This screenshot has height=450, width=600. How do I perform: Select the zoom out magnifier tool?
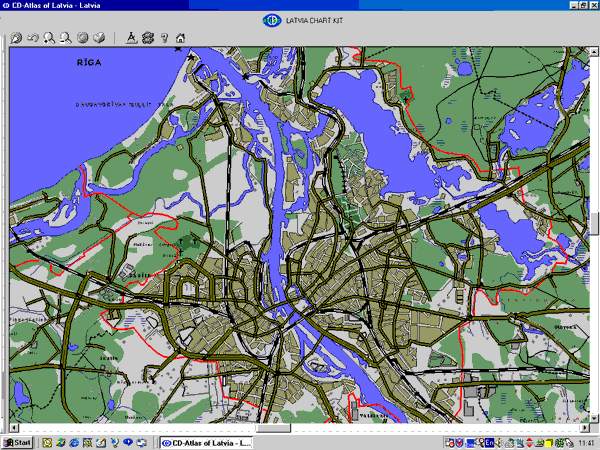[66, 38]
